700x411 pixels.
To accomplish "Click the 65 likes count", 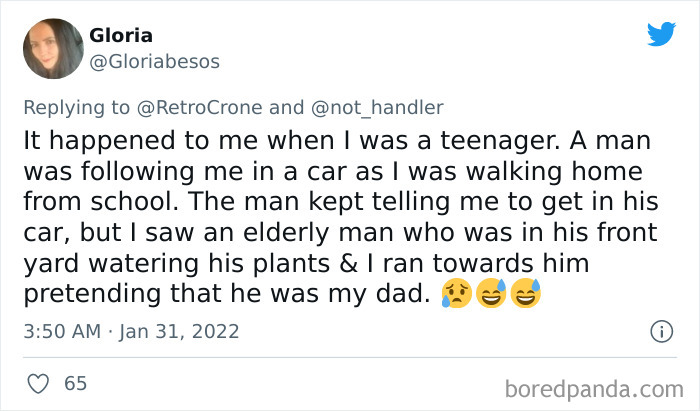I will (x=75, y=382).
